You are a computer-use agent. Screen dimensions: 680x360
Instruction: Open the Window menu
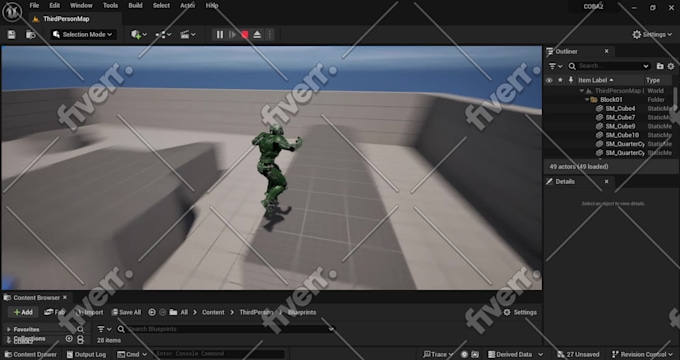coord(81,6)
